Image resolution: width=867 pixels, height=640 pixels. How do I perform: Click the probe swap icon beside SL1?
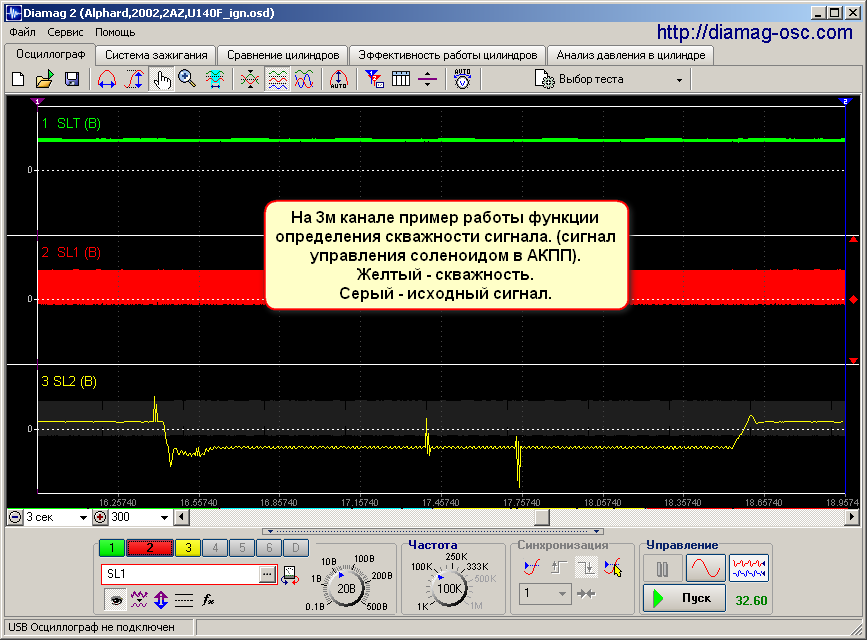point(290,575)
